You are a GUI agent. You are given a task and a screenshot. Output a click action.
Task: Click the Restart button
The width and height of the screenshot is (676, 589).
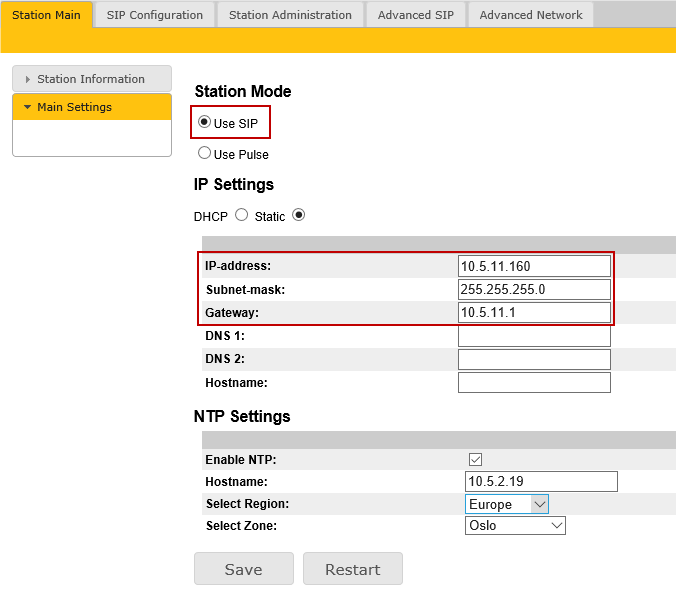[x=352, y=569]
